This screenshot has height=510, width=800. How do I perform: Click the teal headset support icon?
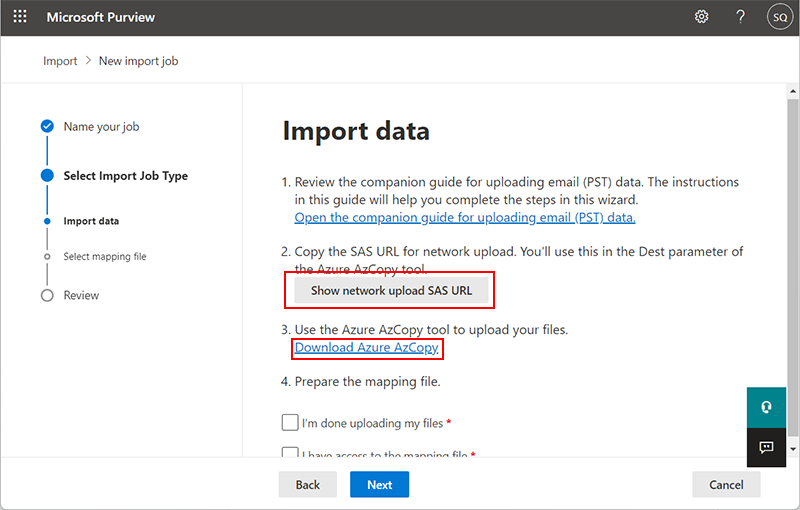click(766, 408)
